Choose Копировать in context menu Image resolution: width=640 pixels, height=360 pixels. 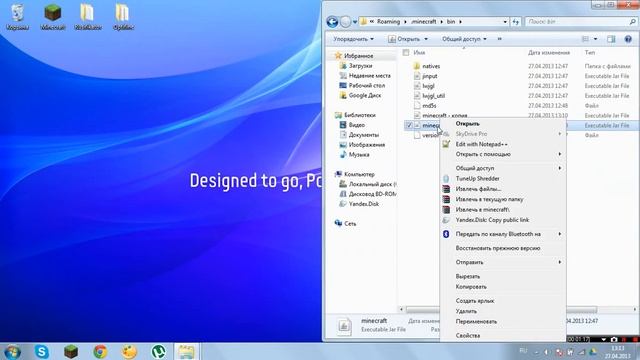pos(503,287)
